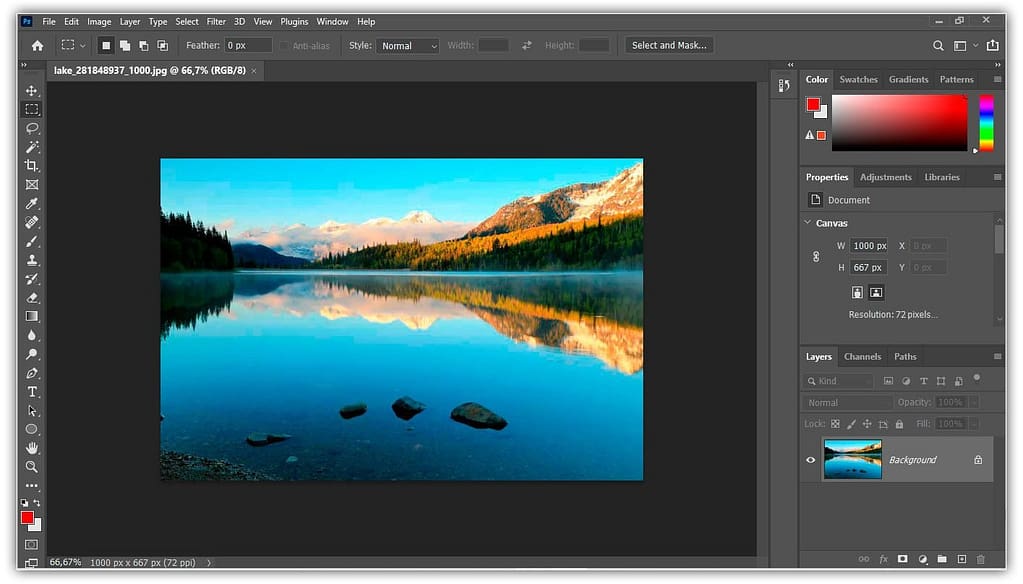Toggle the lock on the Background layer
This screenshot has width=1023, height=584.
(977, 459)
